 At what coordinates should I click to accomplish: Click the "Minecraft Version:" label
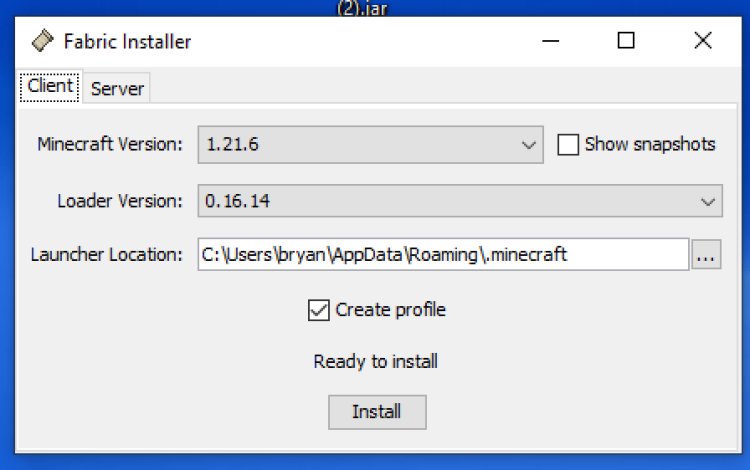point(110,144)
